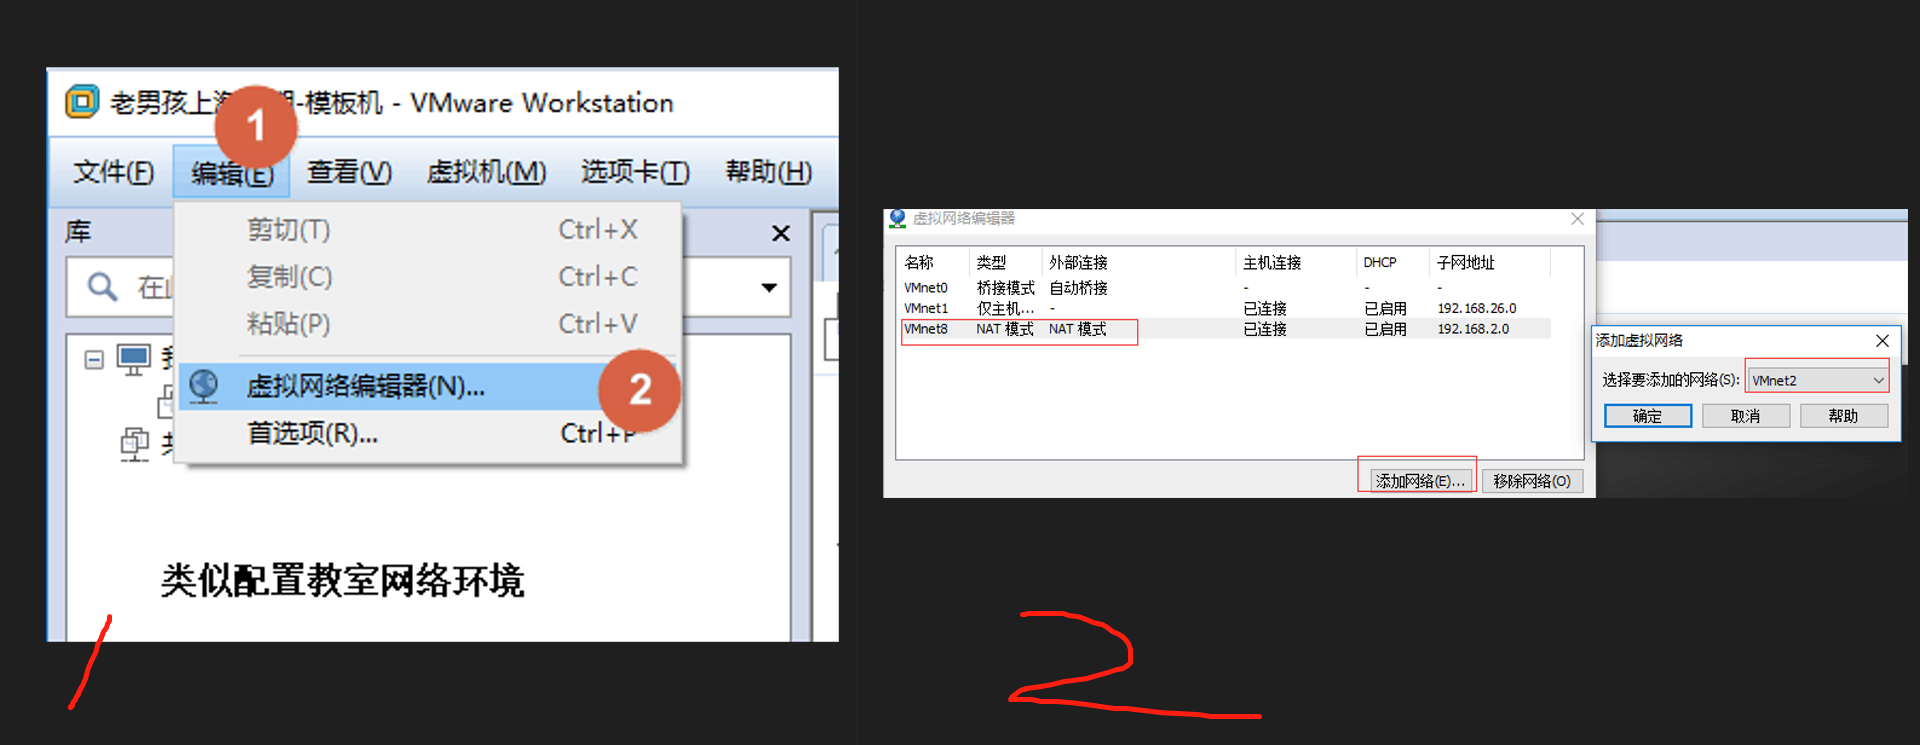
Task: Click the 移除网络(O) button
Action: (1532, 481)
